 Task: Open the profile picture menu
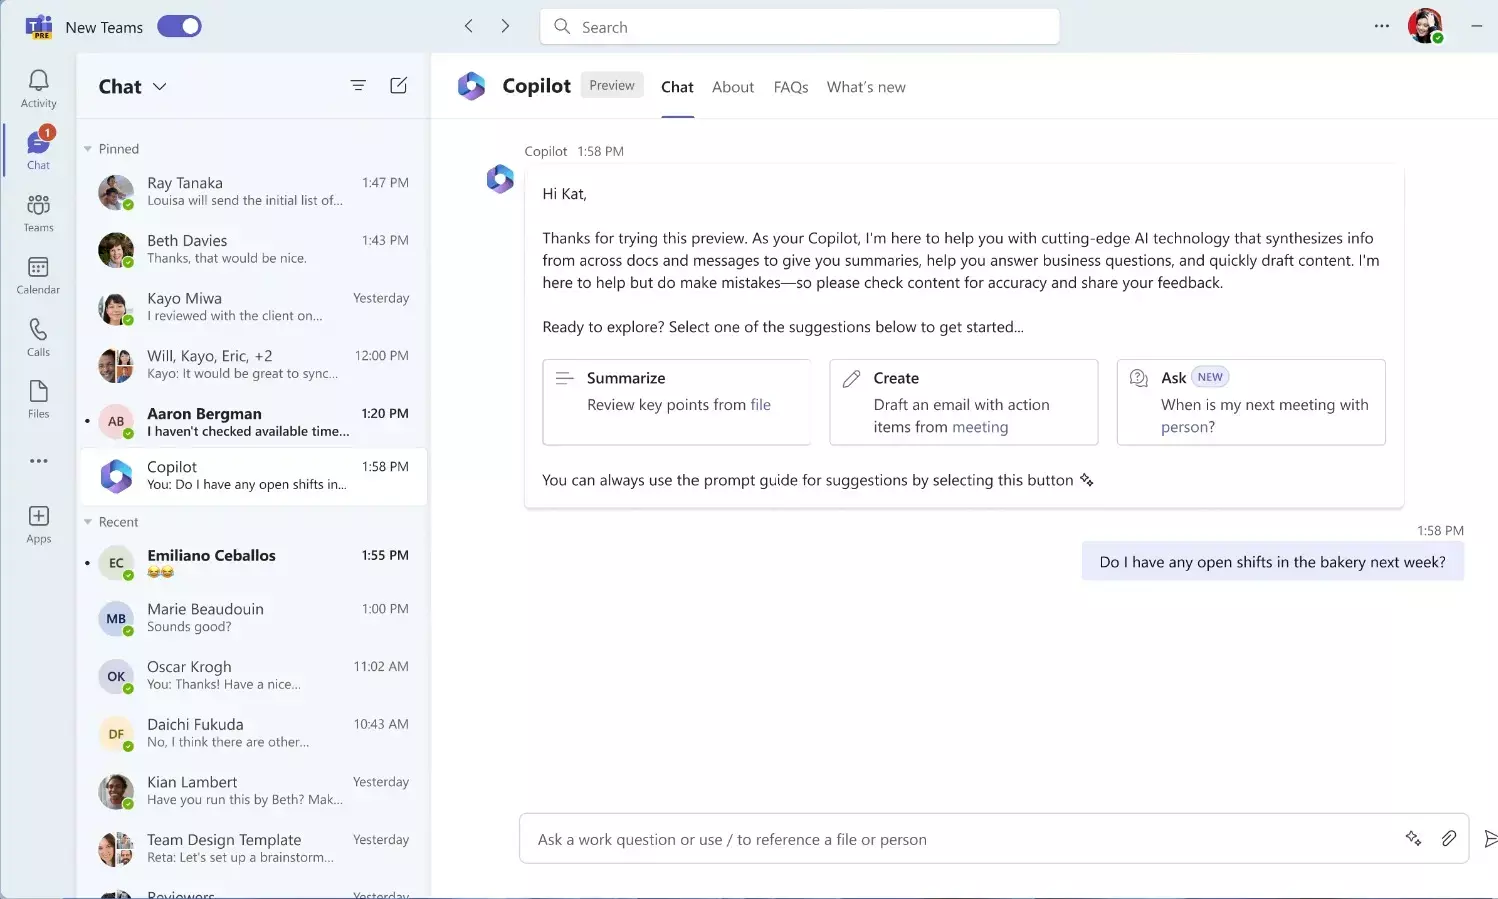pos(1425,26)
